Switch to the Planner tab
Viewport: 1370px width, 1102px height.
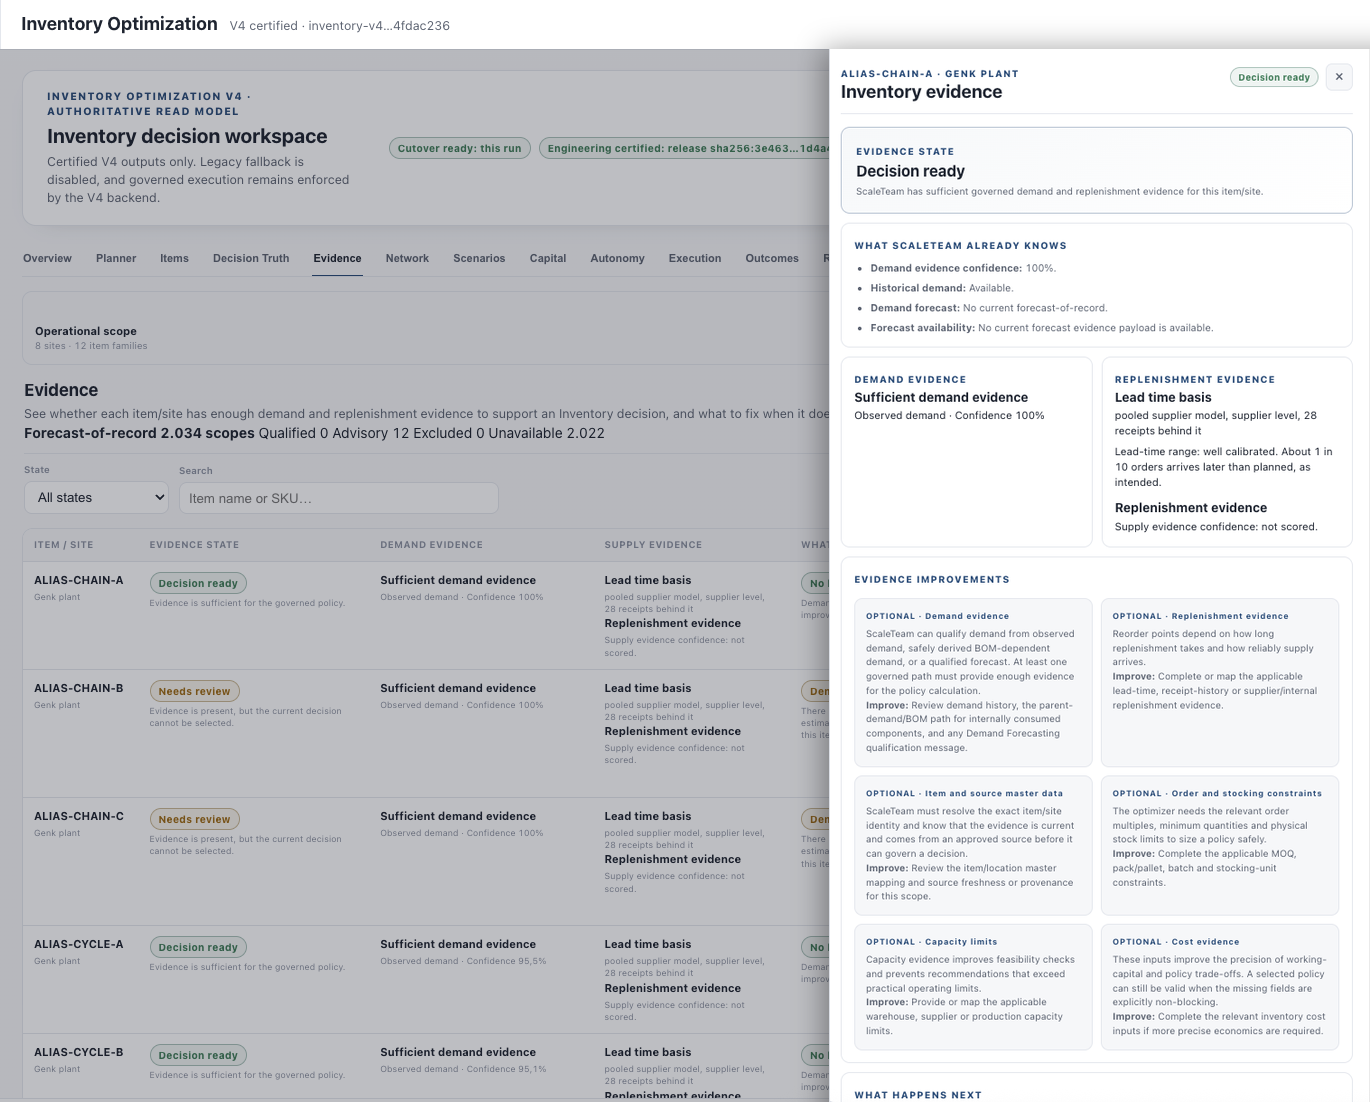(116, 258)
